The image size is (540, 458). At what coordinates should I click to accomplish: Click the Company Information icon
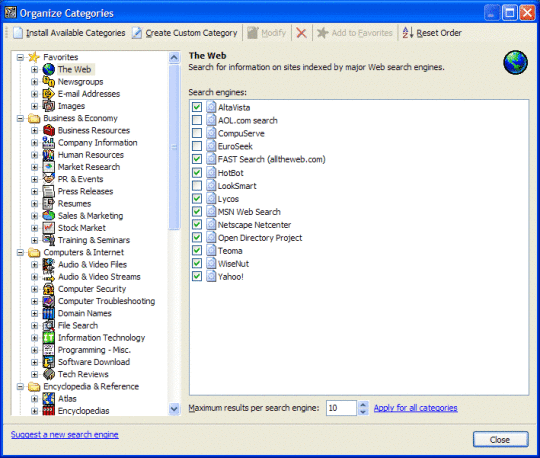point(49,143)
